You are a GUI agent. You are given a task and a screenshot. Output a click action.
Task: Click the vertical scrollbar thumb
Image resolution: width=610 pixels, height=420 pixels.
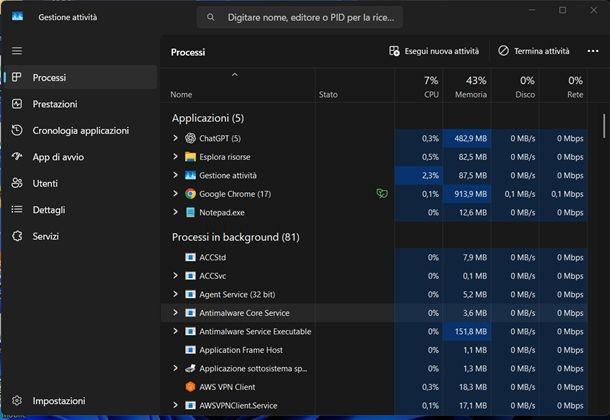coord(604,125)
